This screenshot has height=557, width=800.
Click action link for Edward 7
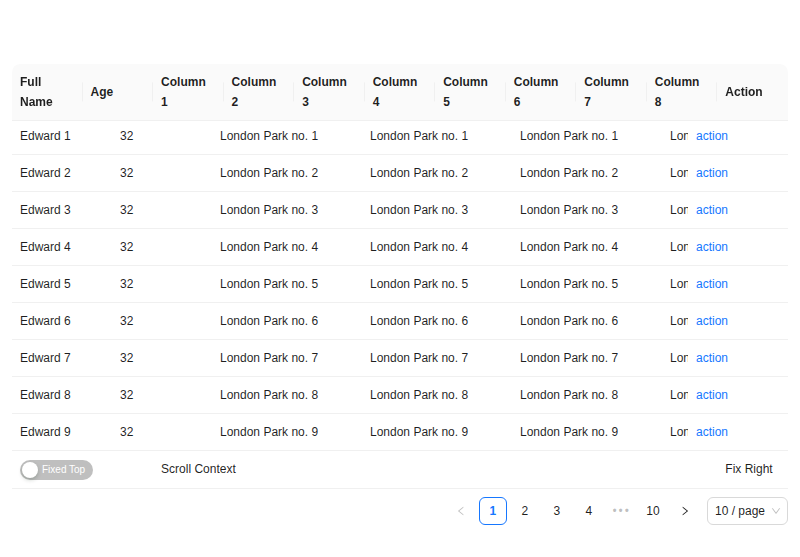tap(712, 358)
